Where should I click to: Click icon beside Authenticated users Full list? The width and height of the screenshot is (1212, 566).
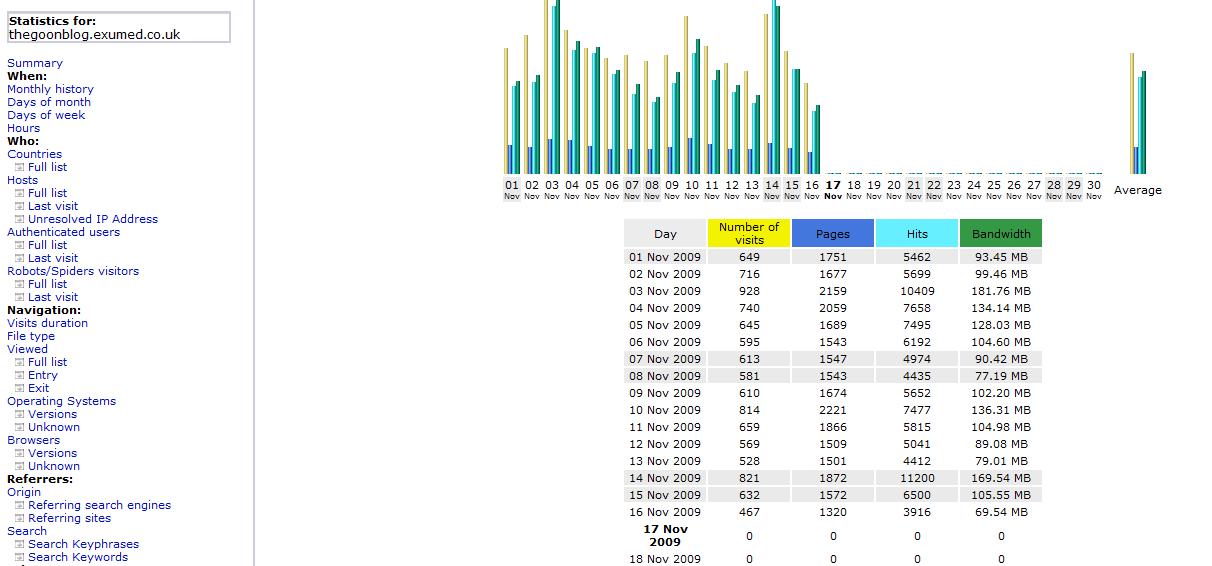pos(19,245)
